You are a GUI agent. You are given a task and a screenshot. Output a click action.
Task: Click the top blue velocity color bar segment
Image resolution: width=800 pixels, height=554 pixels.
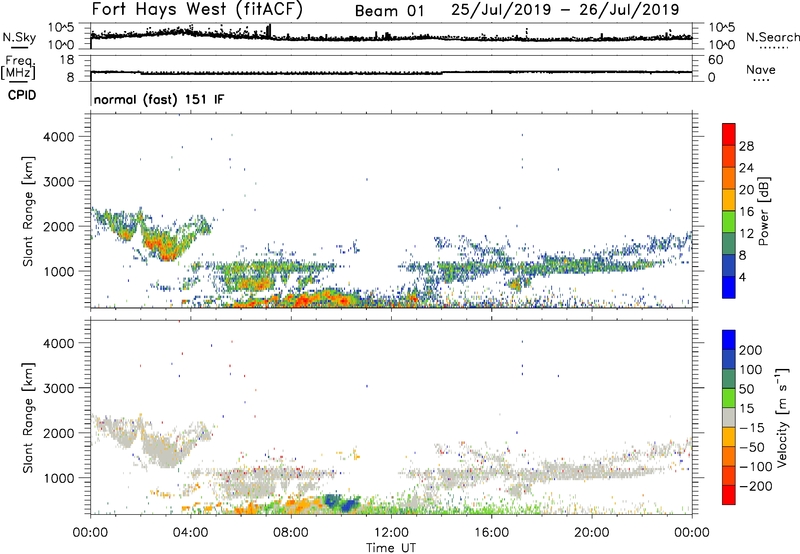point(729,340)
